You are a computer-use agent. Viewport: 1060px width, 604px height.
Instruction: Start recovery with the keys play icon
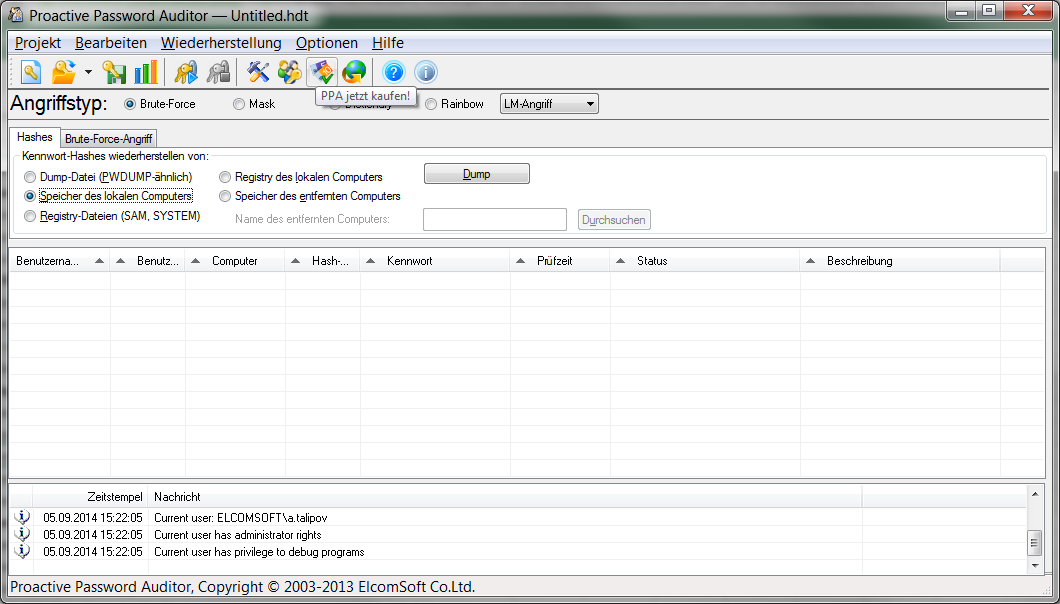click(186, 72)
